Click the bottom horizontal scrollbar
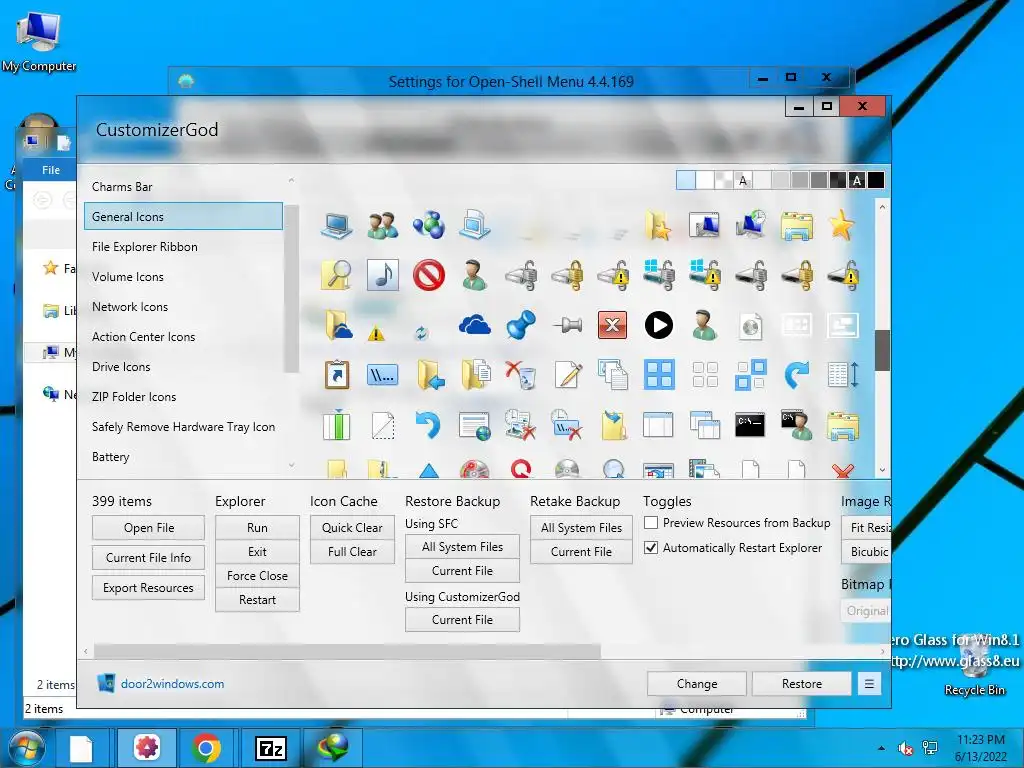Image resolution: width=1024 pixels, height=768 pixels. click(347, 651)
